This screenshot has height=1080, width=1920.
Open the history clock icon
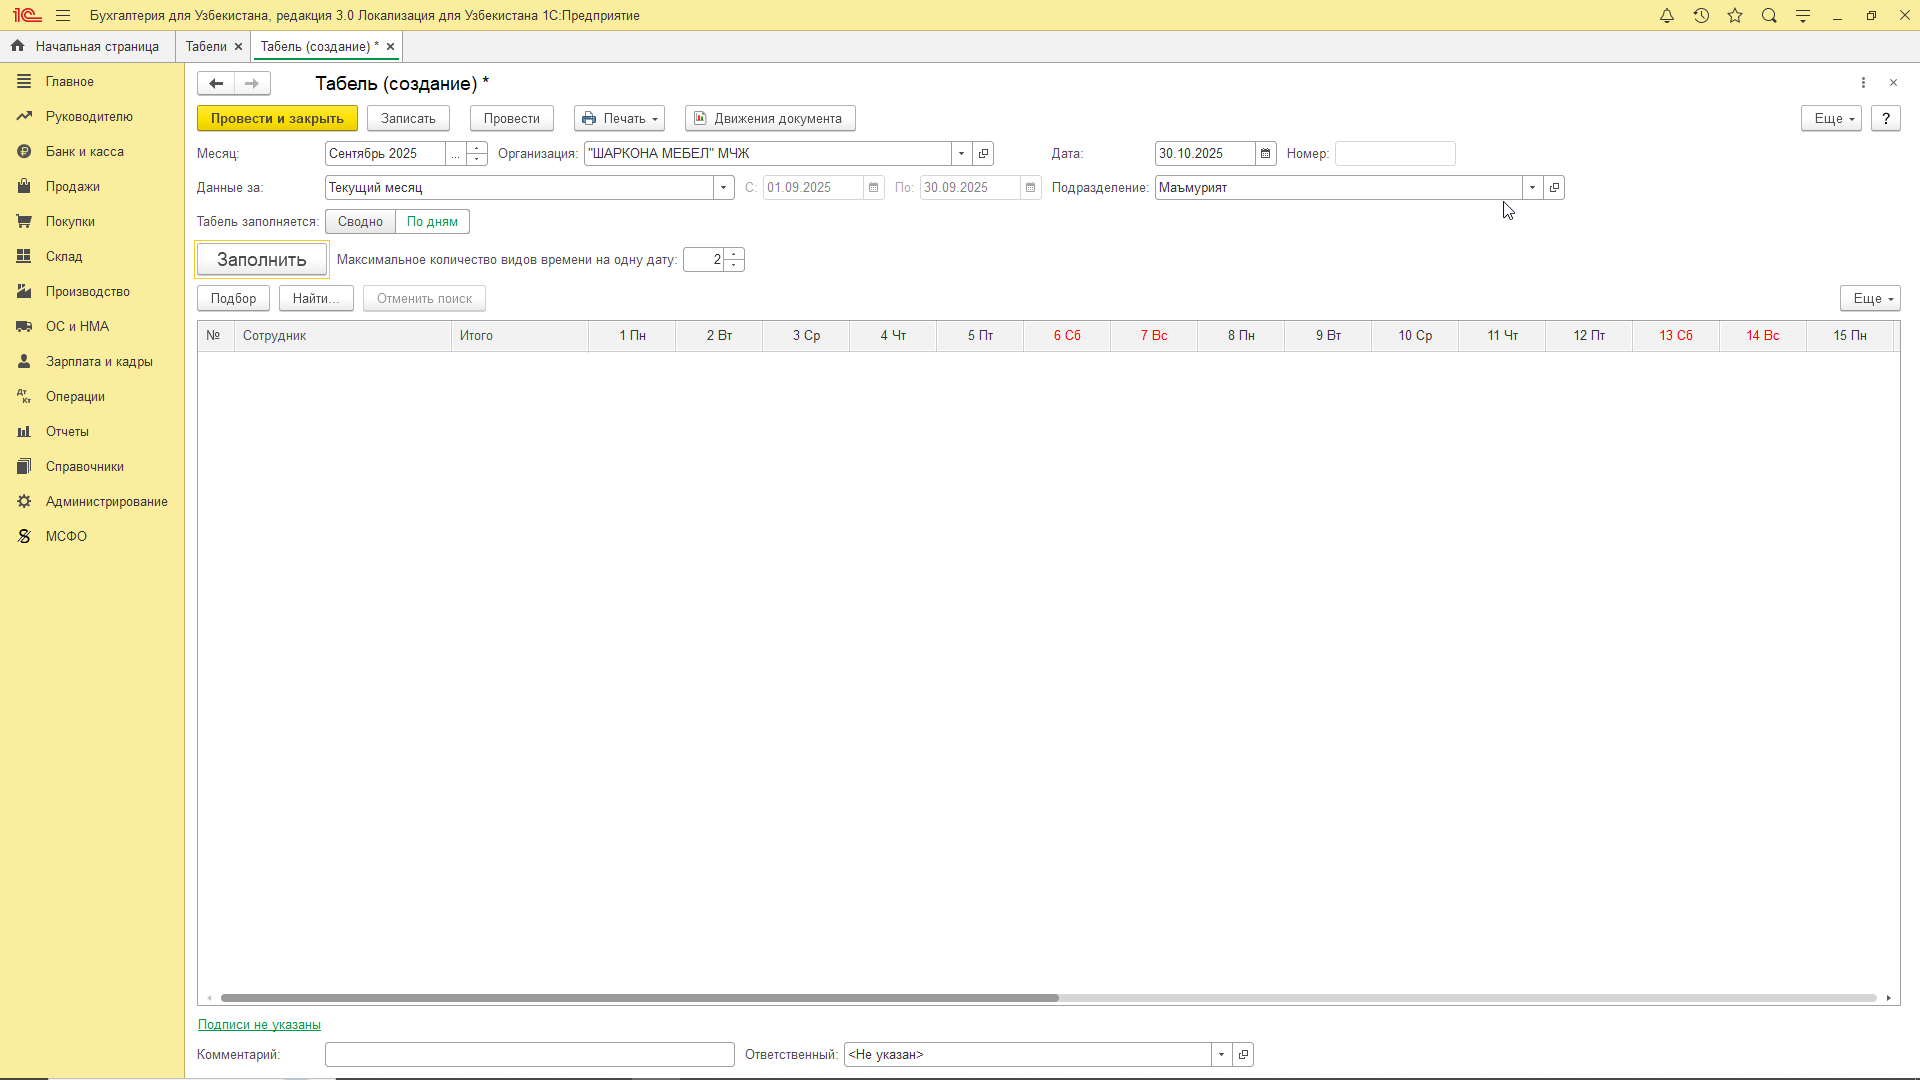[x=1701, y=16]
